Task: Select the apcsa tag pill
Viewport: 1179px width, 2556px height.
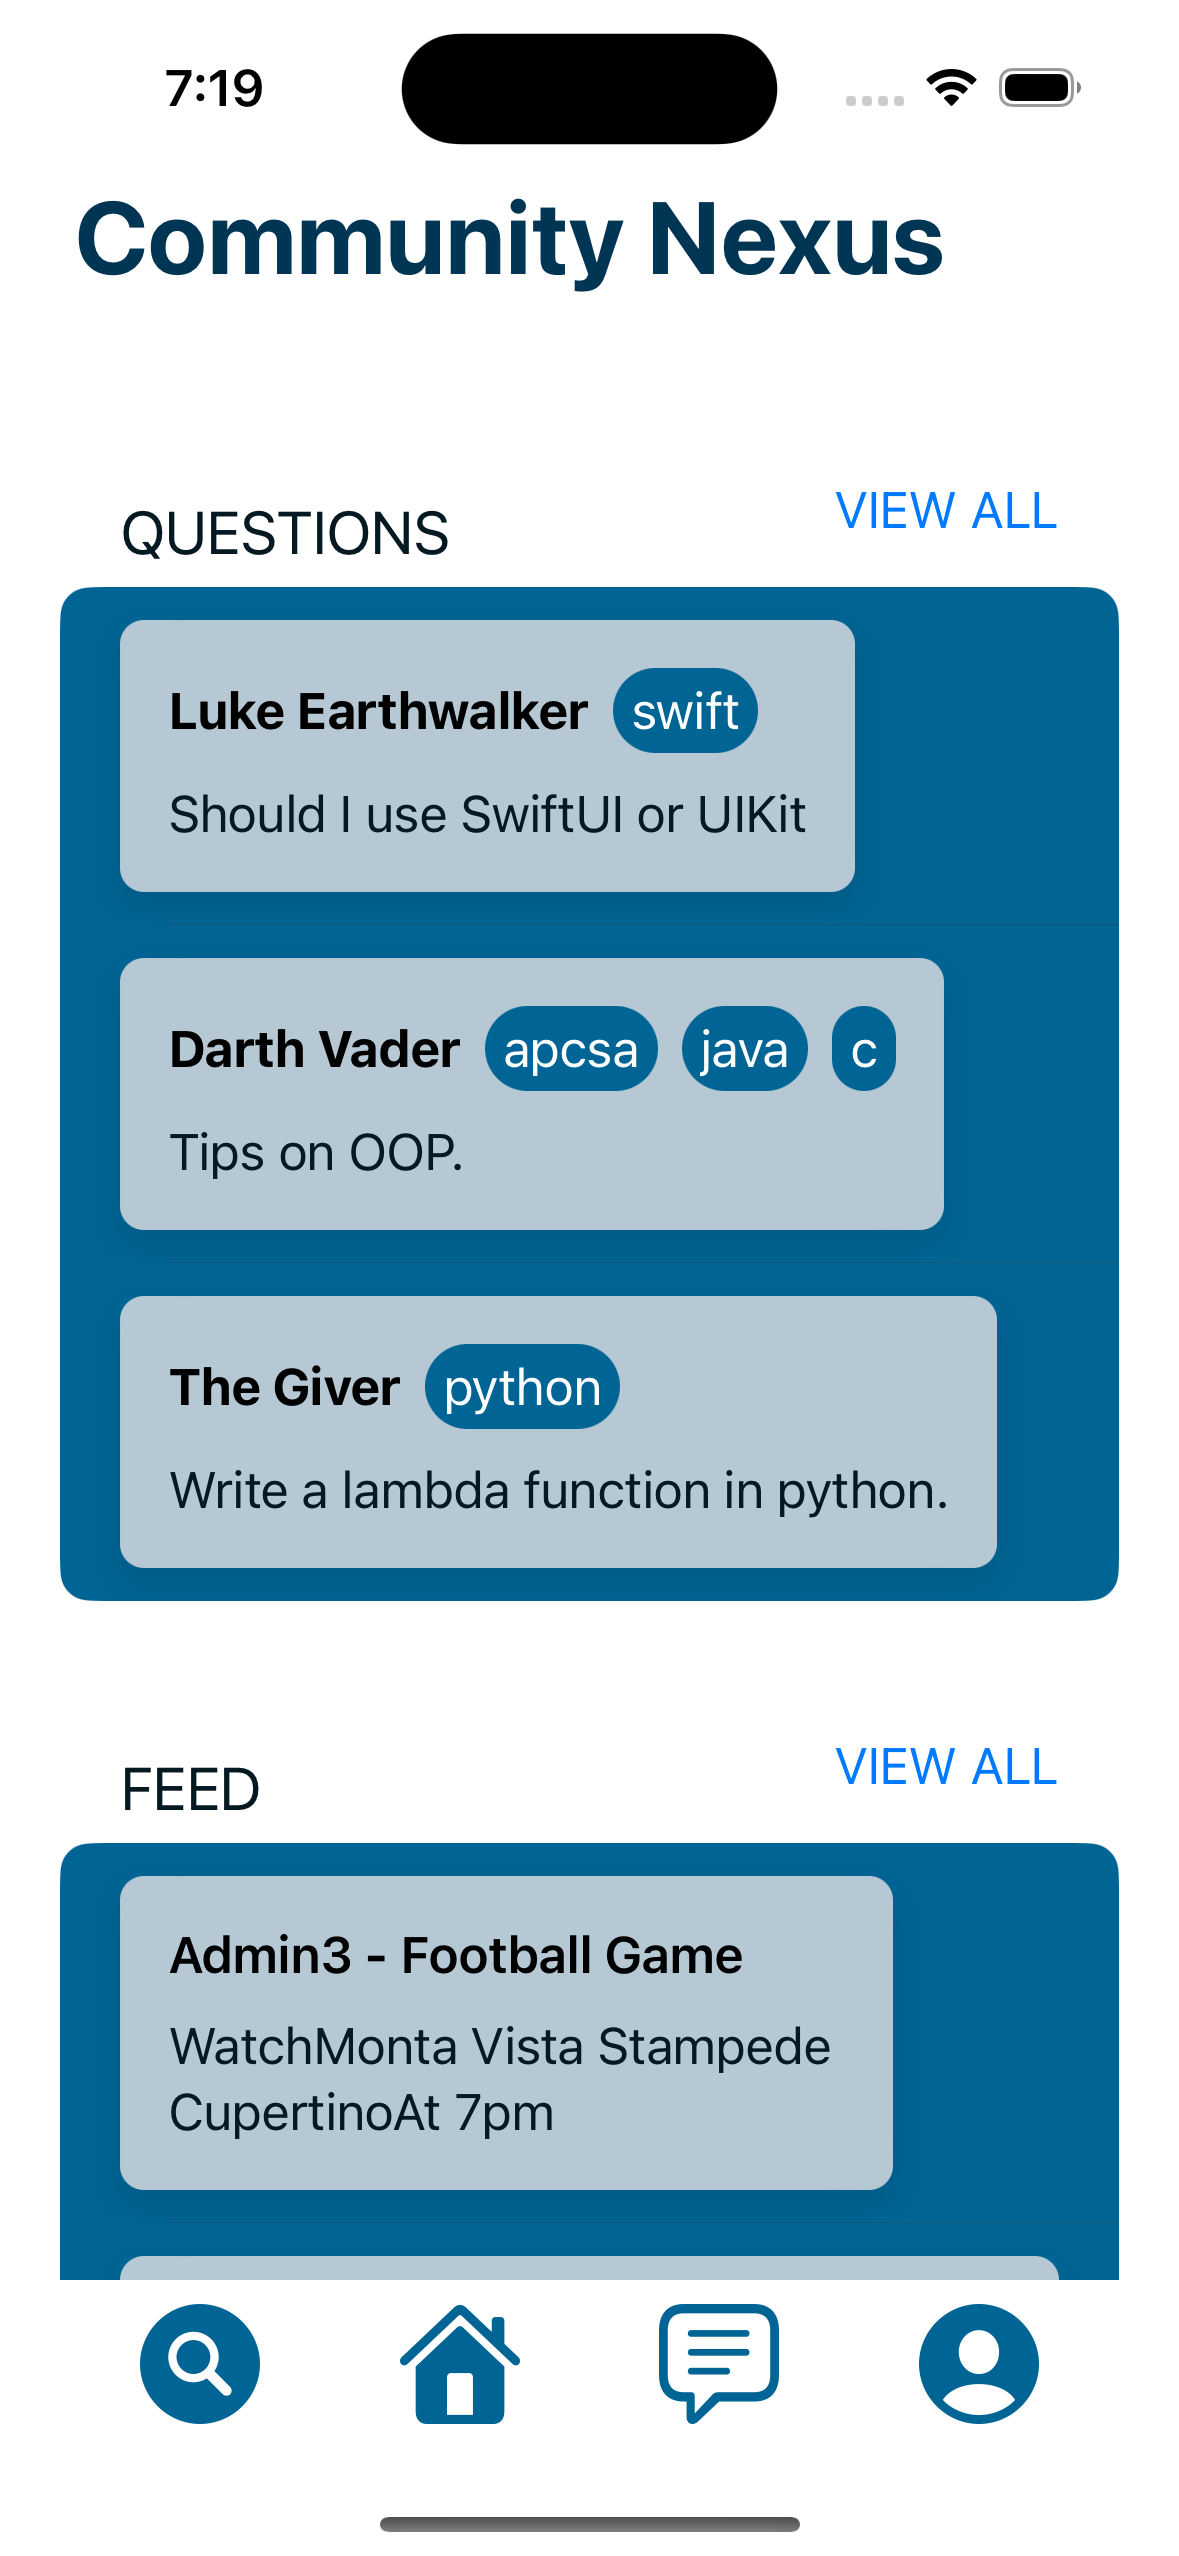Action: [571, 1049]
